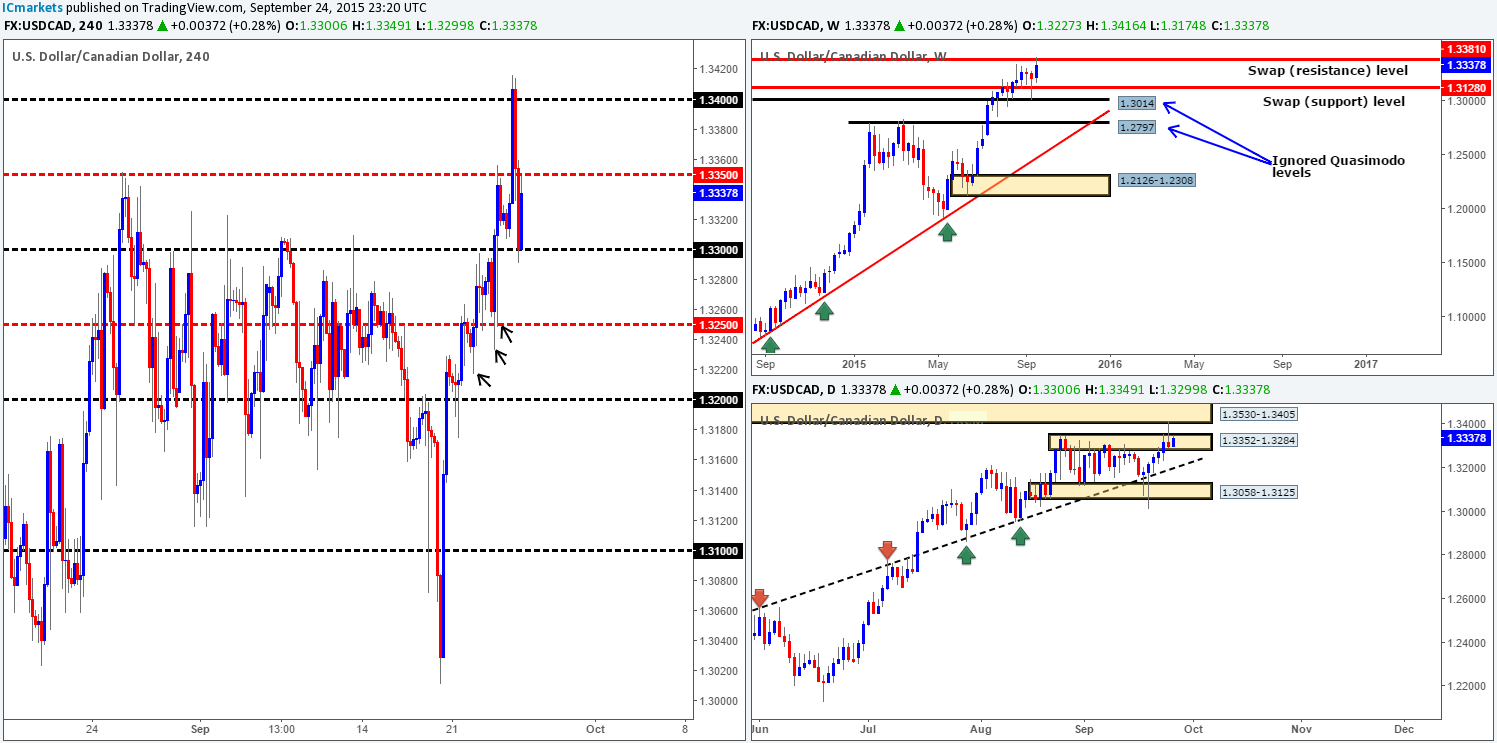Viewport: 1497px width, 743px height.
Task: Select the red 1.33810 price label on weekly chart
Action: click(1464, 48)
